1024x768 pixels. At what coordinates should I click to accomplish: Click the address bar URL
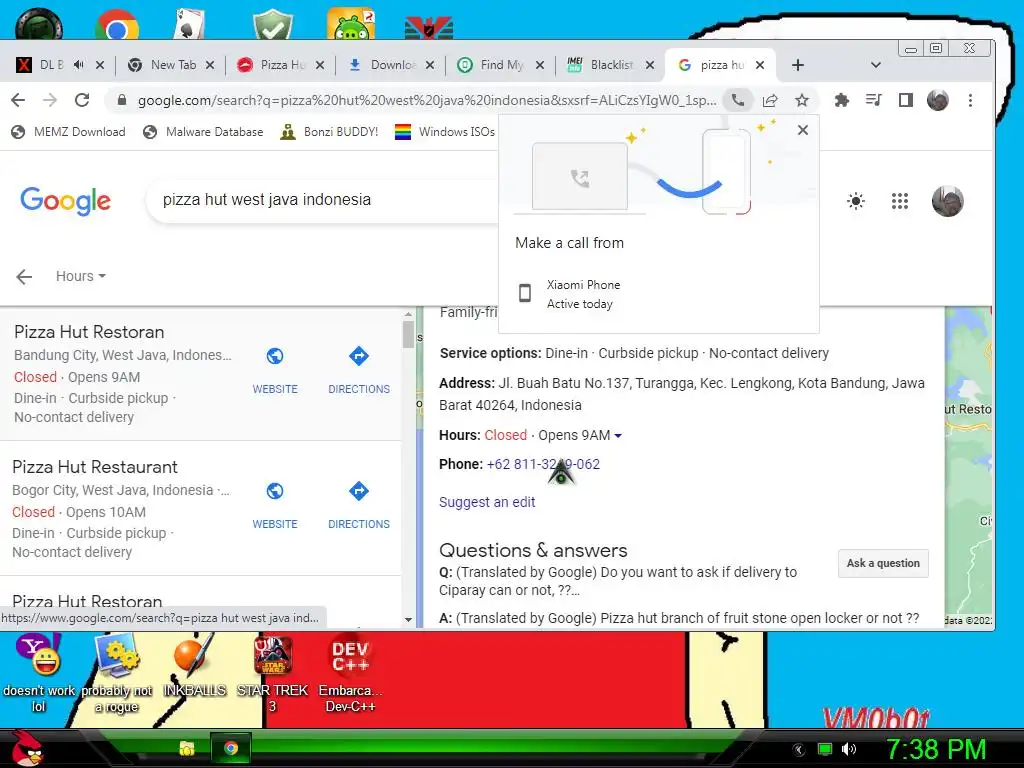pos(427,101)
